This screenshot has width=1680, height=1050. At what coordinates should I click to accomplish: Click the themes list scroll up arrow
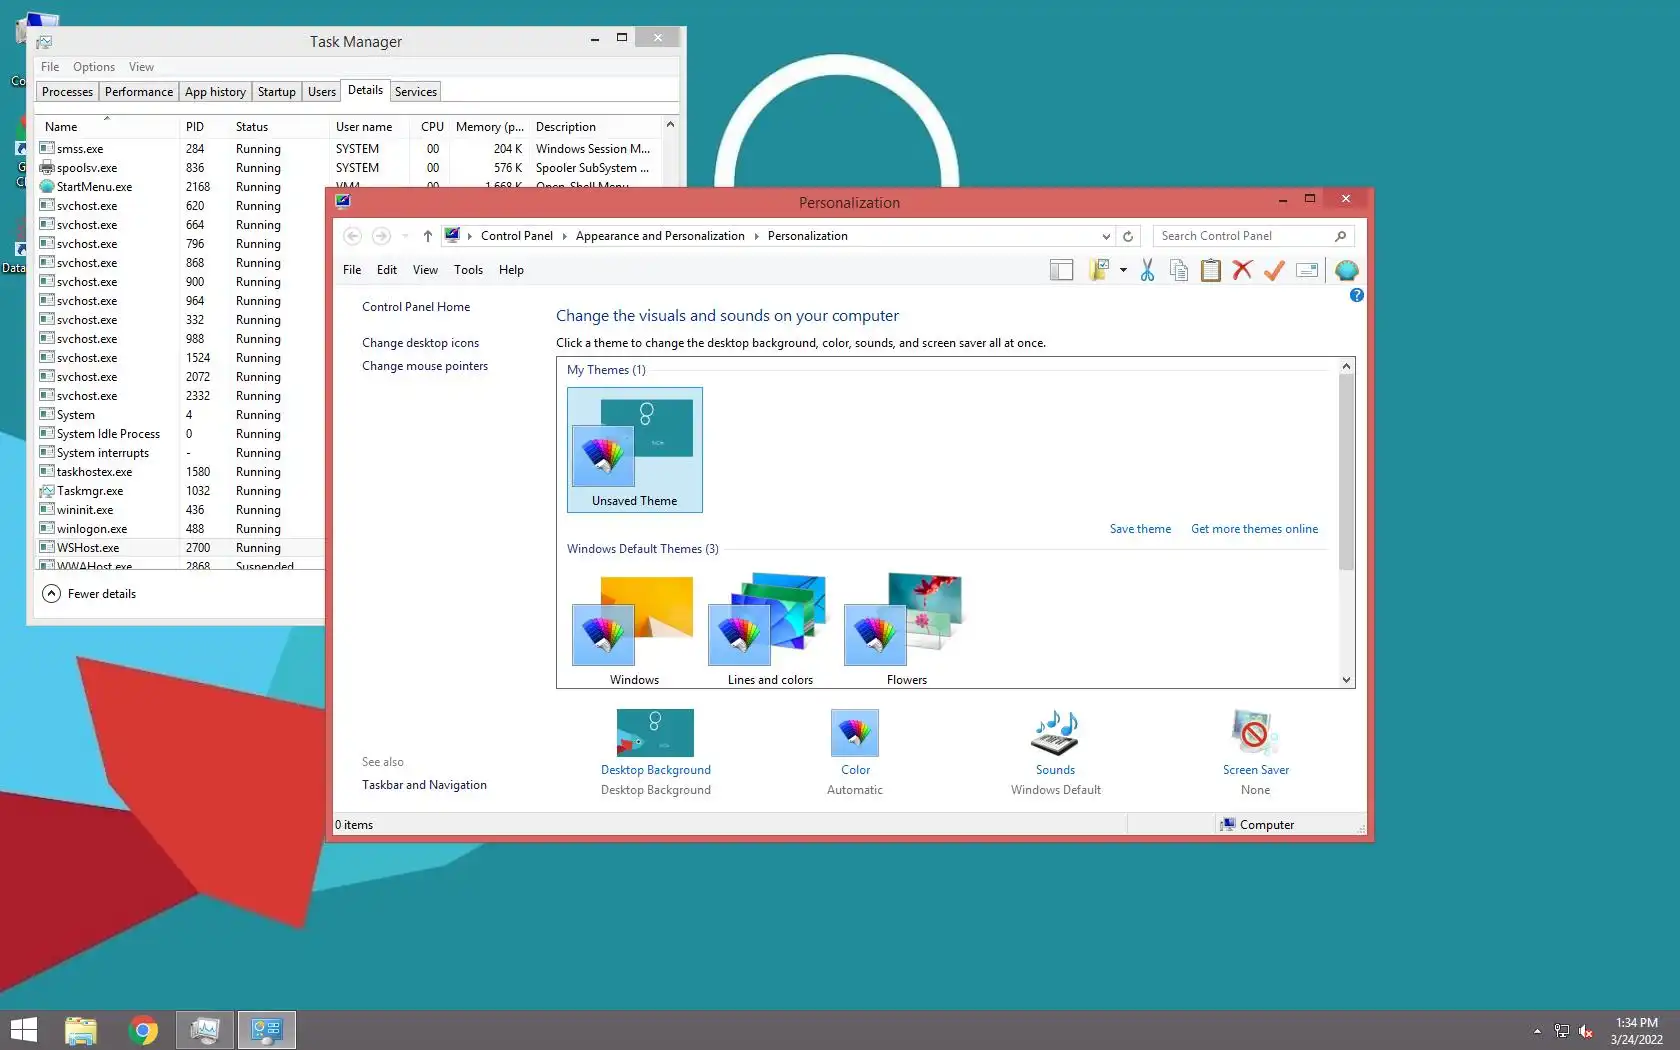tap(1346, 366)
